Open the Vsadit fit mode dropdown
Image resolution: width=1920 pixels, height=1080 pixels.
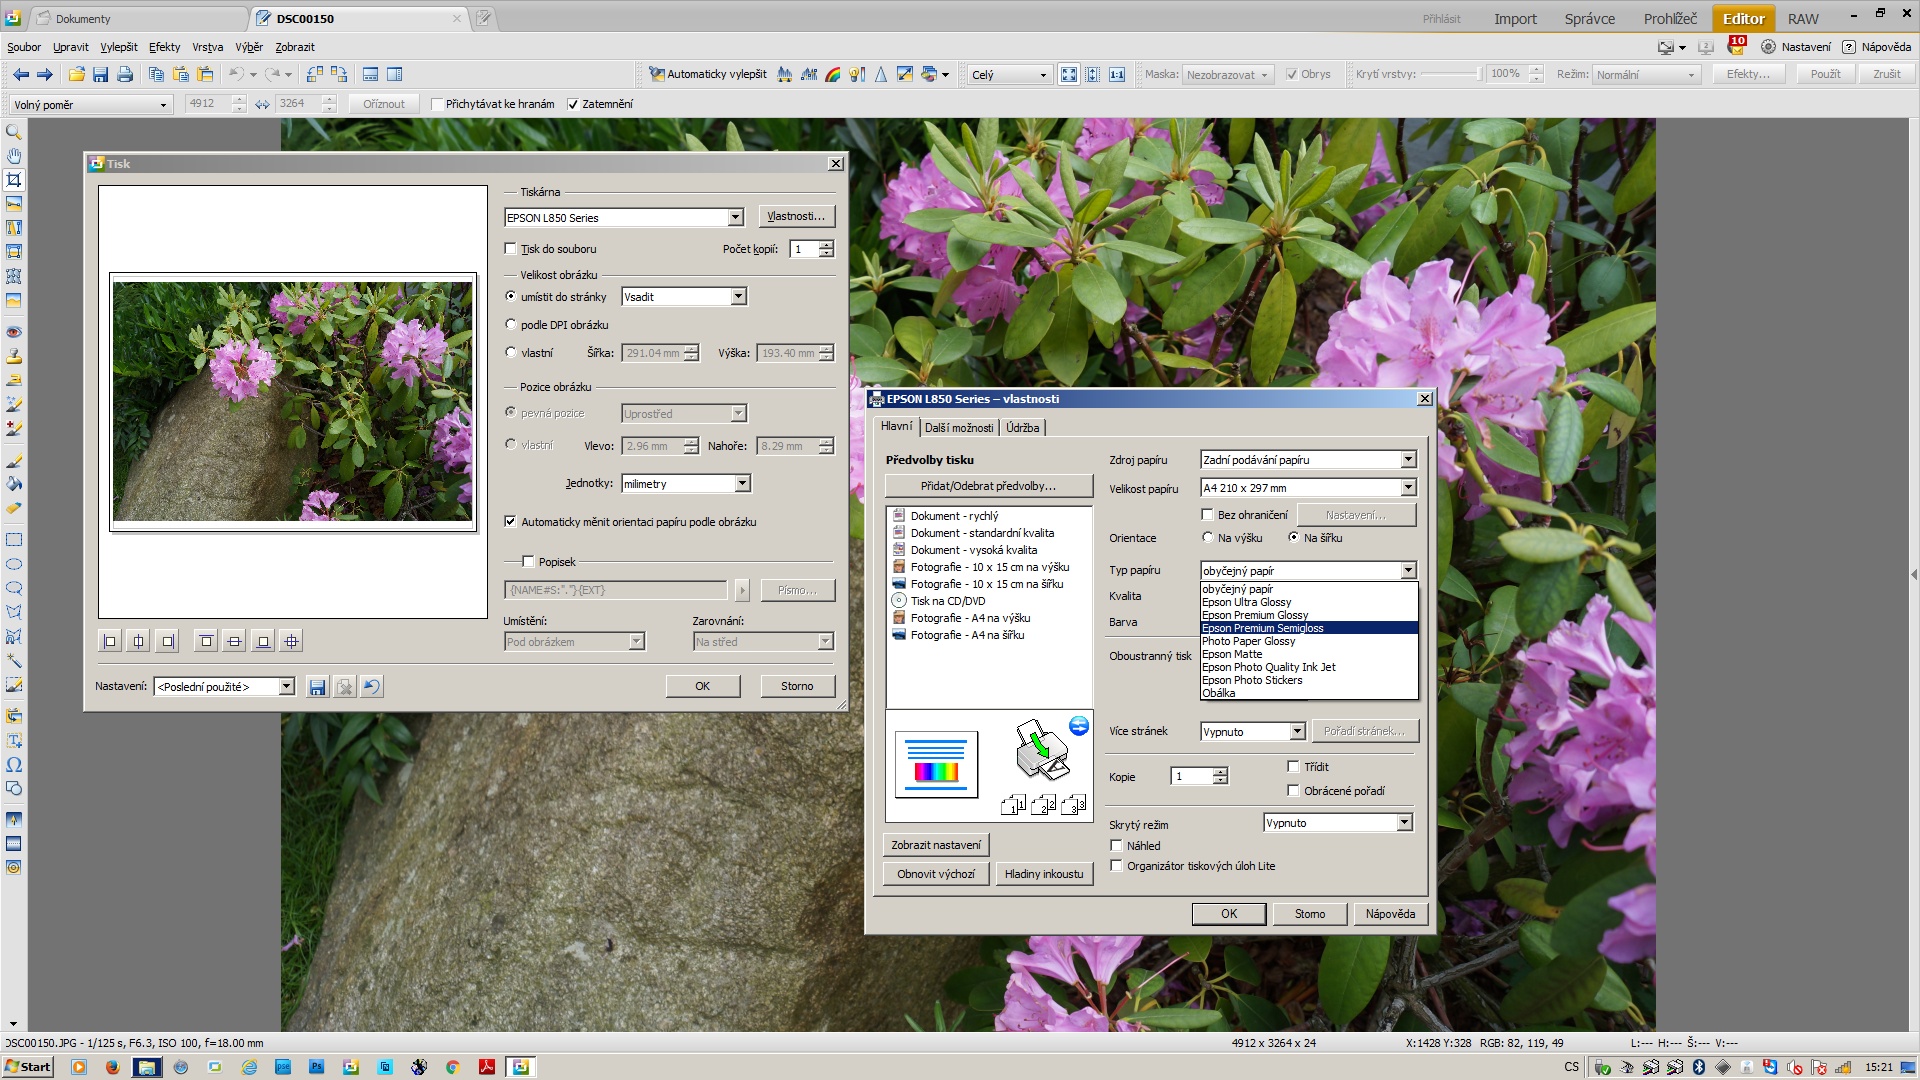[x=684, y=297]
